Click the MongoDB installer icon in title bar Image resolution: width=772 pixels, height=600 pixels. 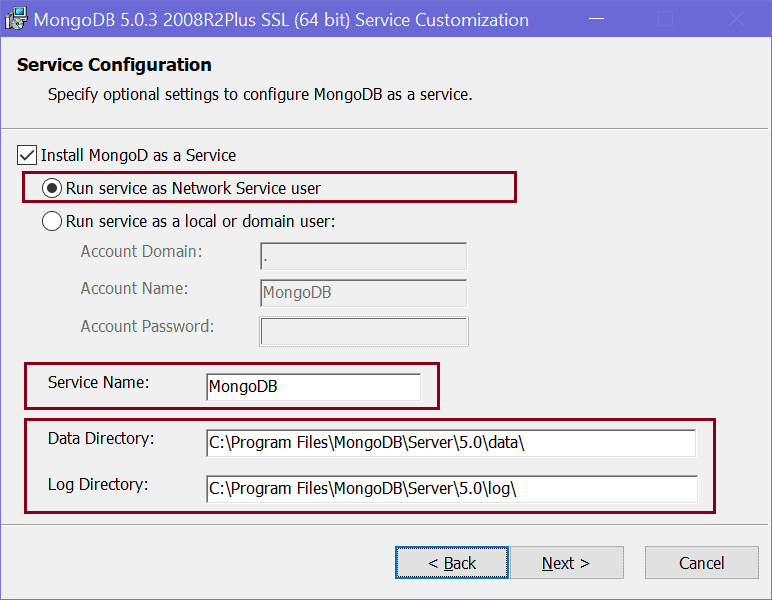(x=16, y=19)
